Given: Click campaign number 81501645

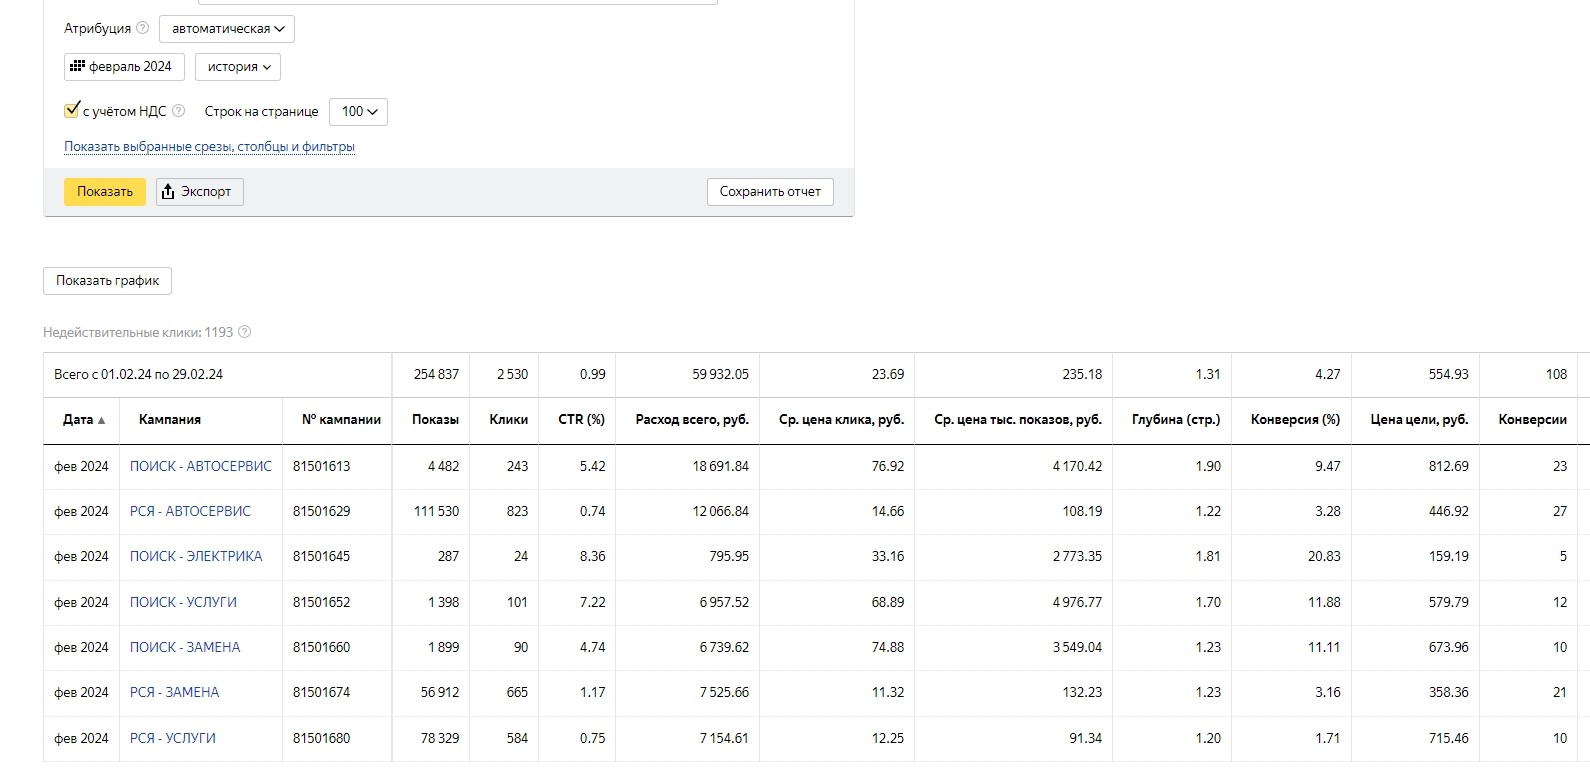Looking at the screenshot, I should pos(322,556).
